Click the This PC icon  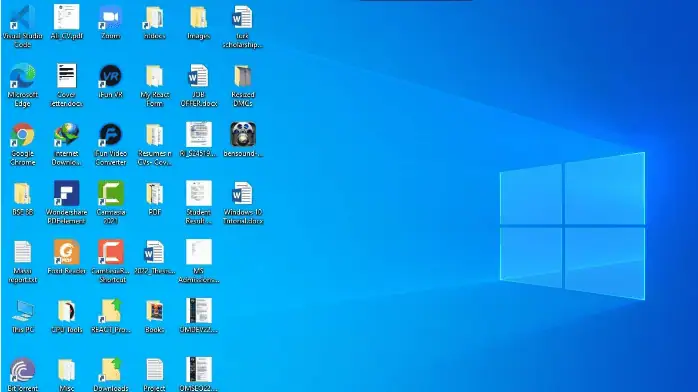point(22,311)
